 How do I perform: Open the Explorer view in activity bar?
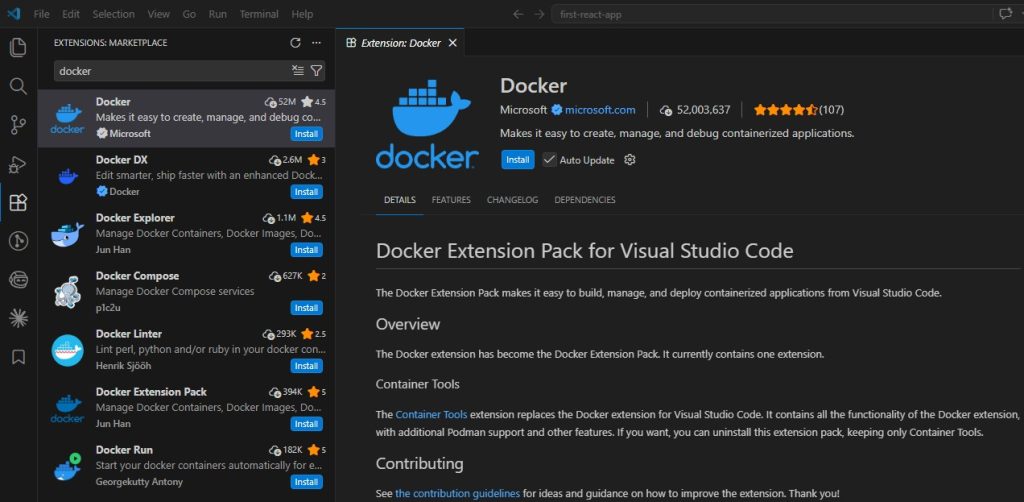click(18, 47)
